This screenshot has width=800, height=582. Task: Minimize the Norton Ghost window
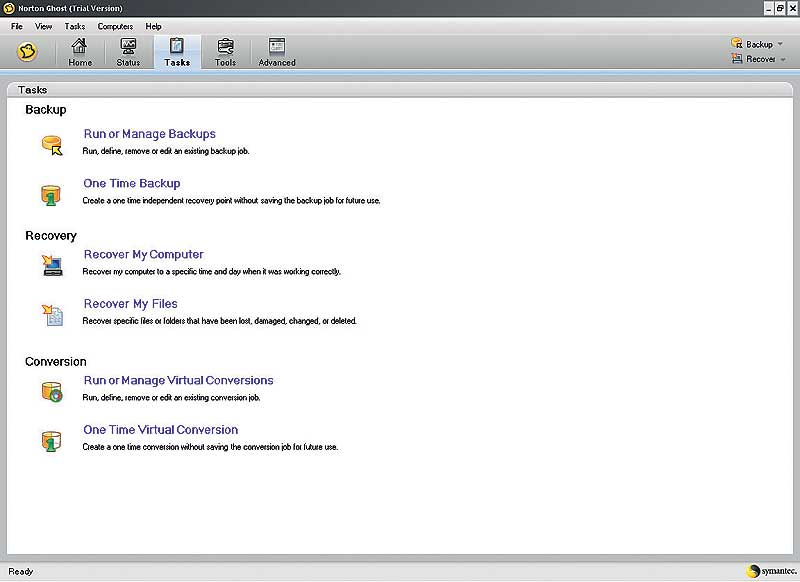(769, 8)
